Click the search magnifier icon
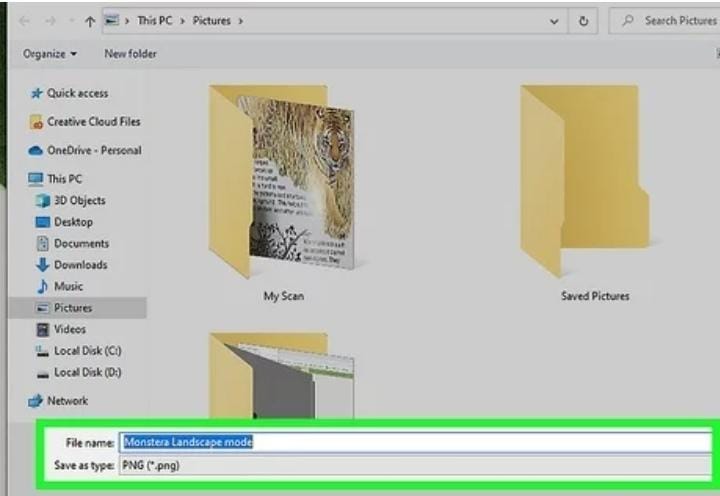This screenshot has height=496, width=720. coord(628,21)
